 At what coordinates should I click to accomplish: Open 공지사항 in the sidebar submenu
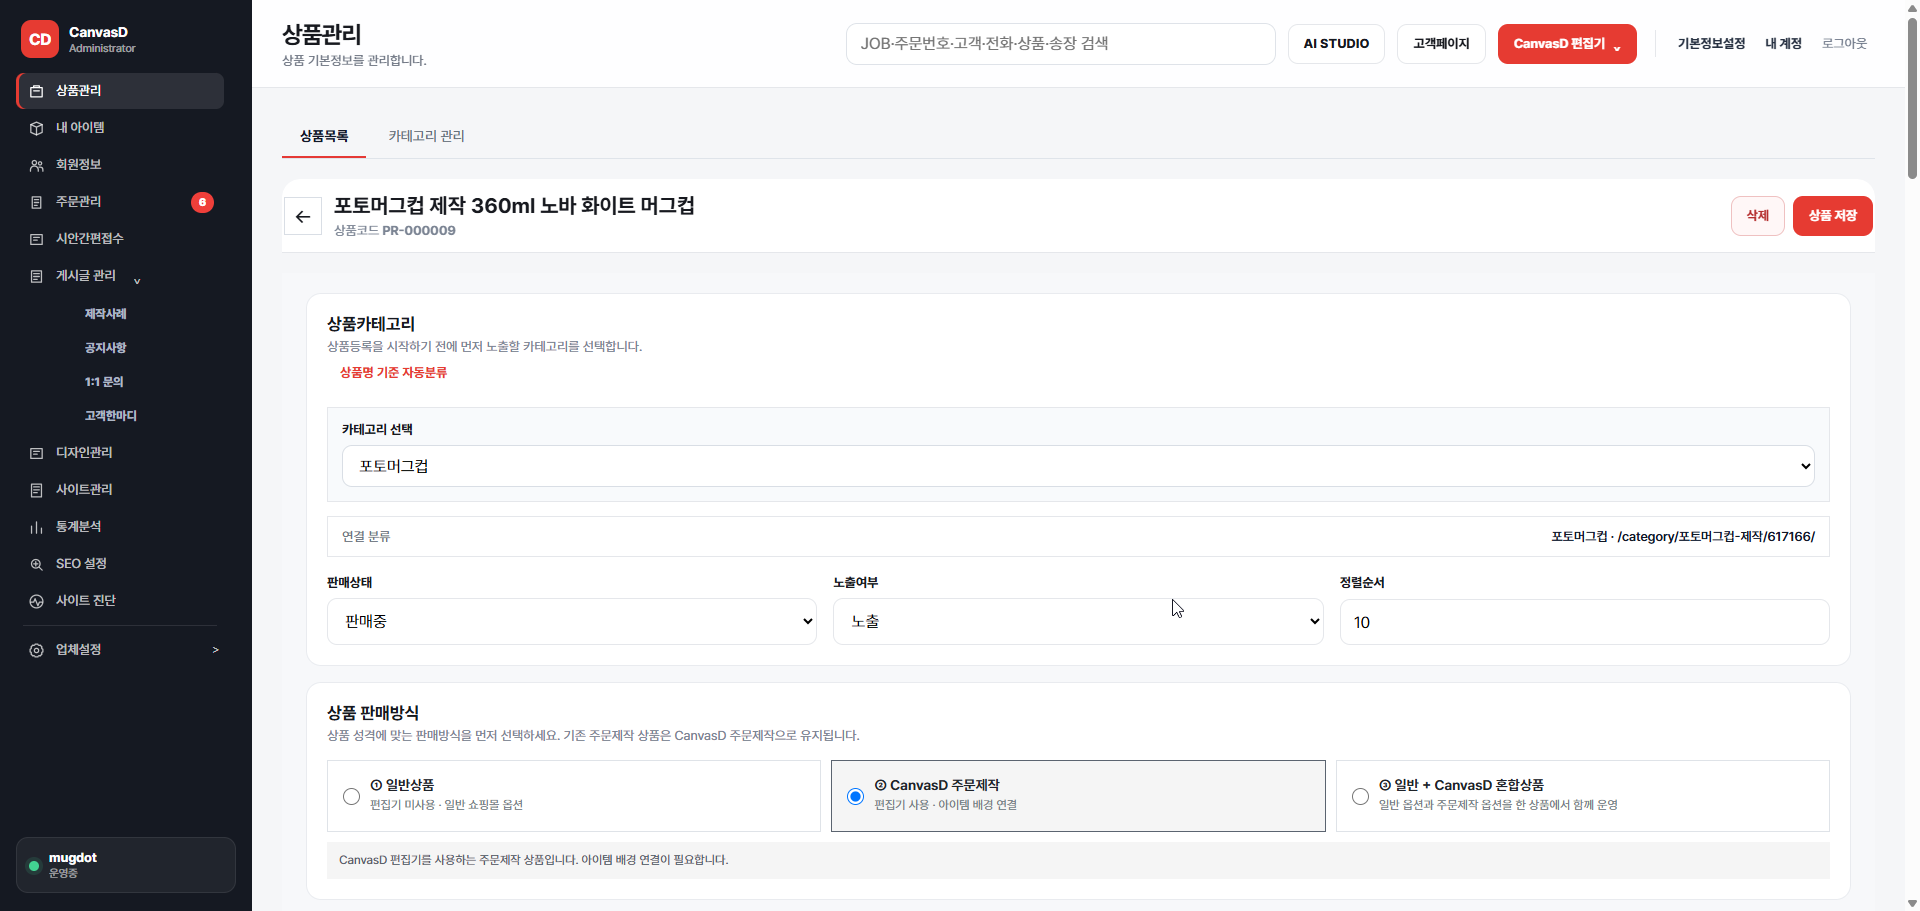[106, 348]
